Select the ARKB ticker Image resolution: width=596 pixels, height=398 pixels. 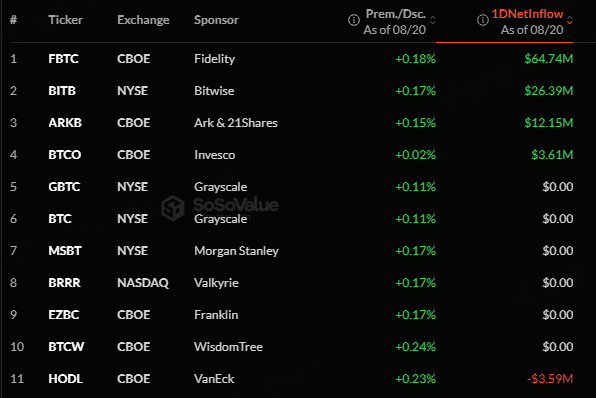tap(65, 122)
